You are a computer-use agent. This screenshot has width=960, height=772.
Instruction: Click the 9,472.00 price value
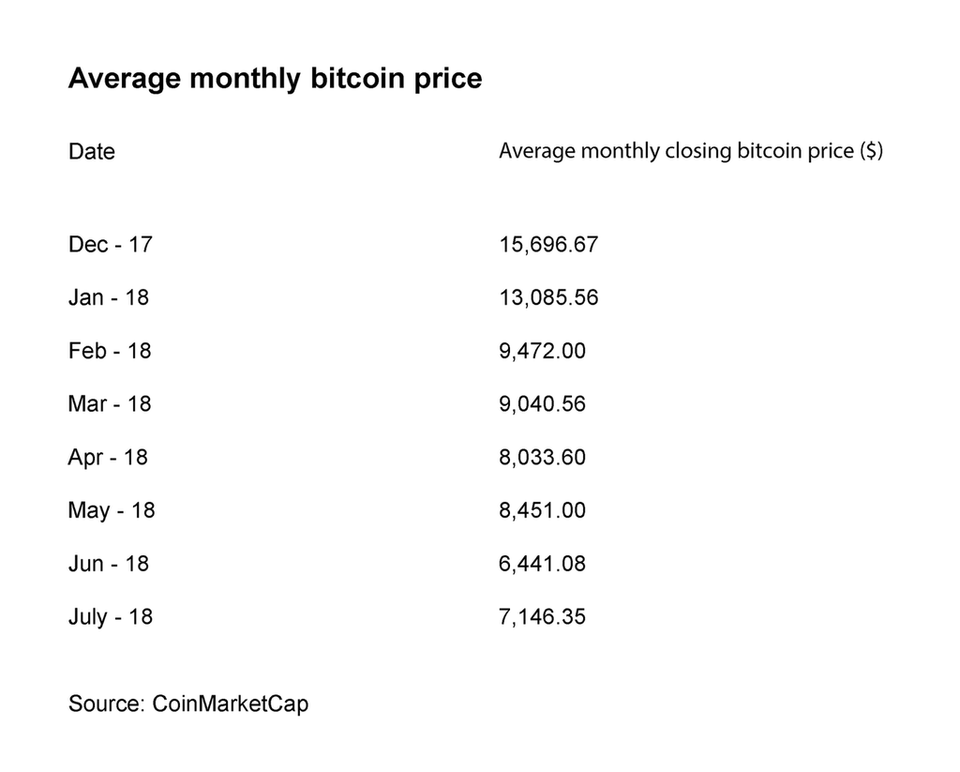click(542, 351)
